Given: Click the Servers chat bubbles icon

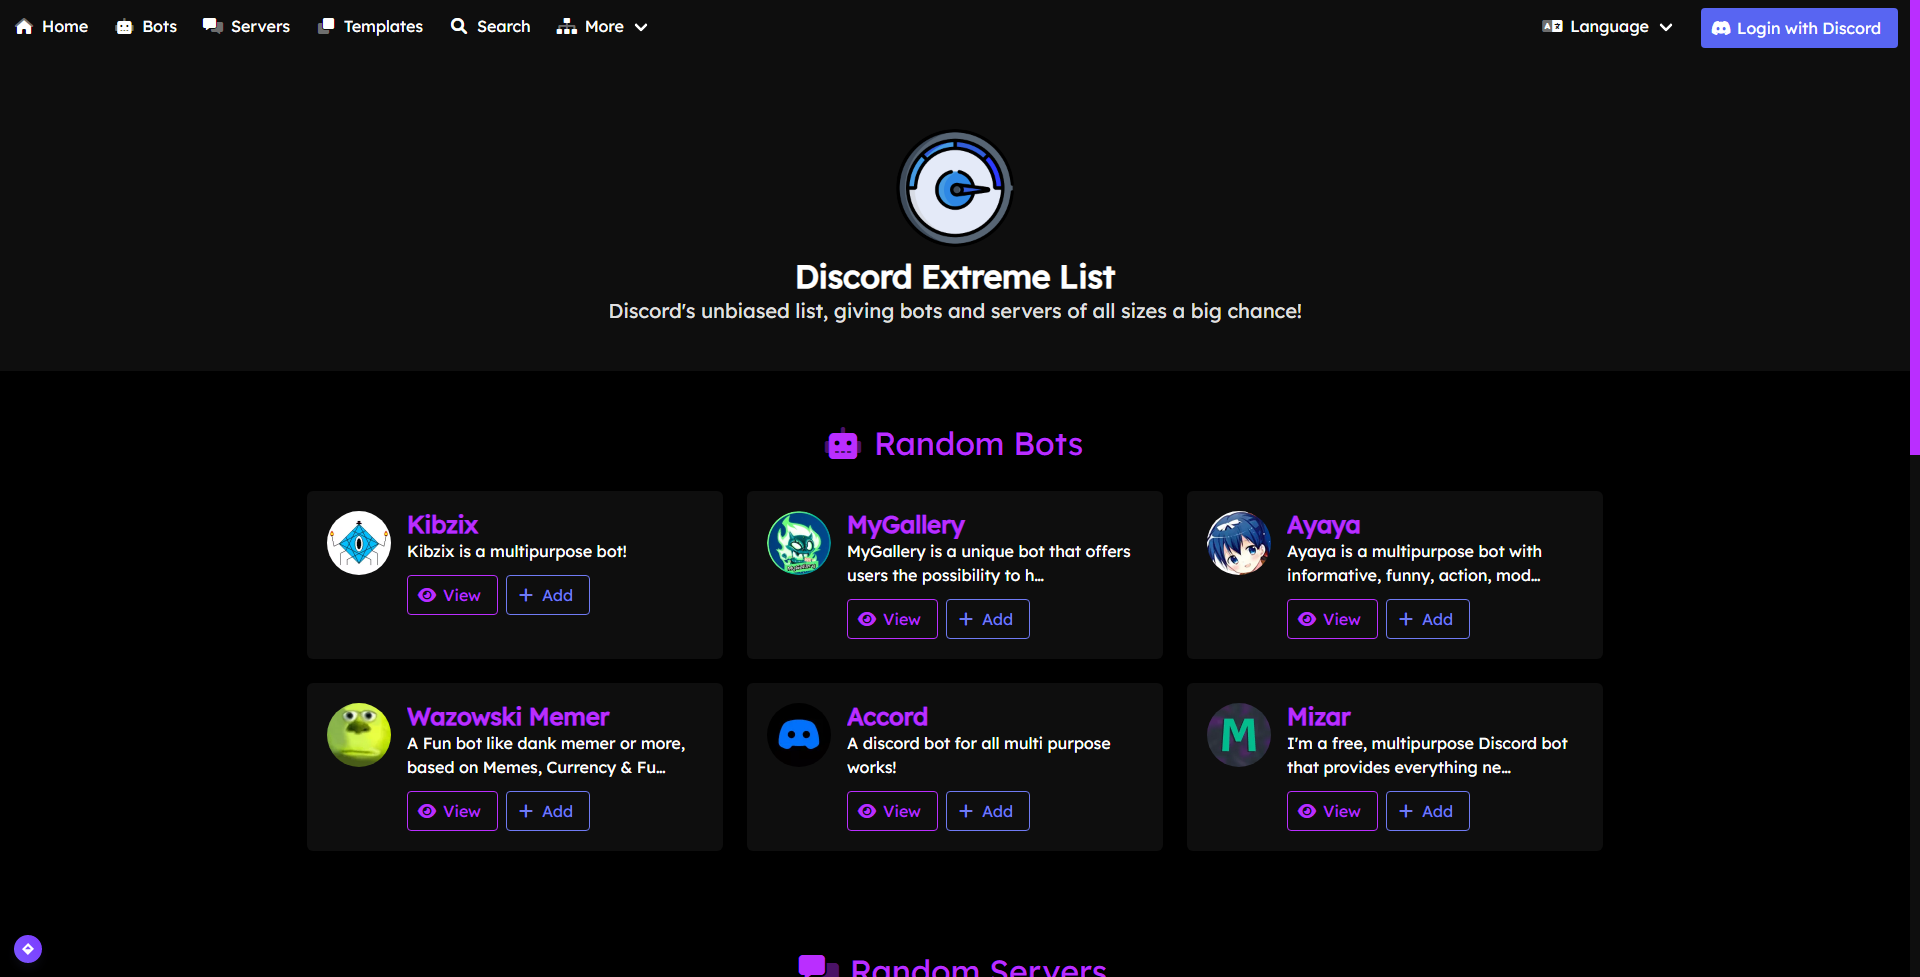Looking at the screenshot, I should (212, 26).
